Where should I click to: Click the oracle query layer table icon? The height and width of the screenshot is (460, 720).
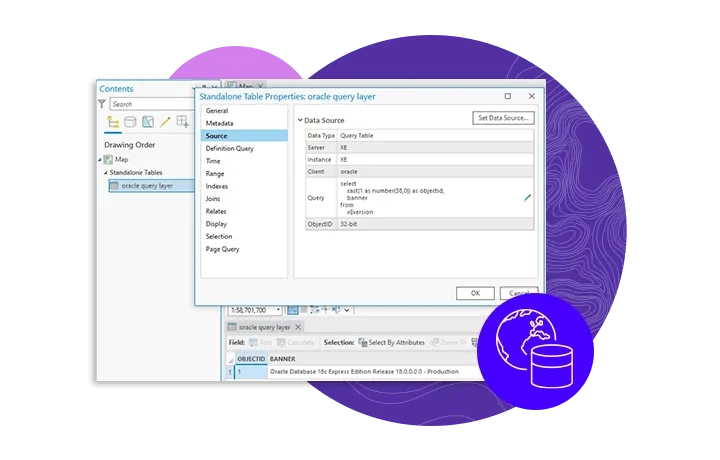(x=114, y=185)
